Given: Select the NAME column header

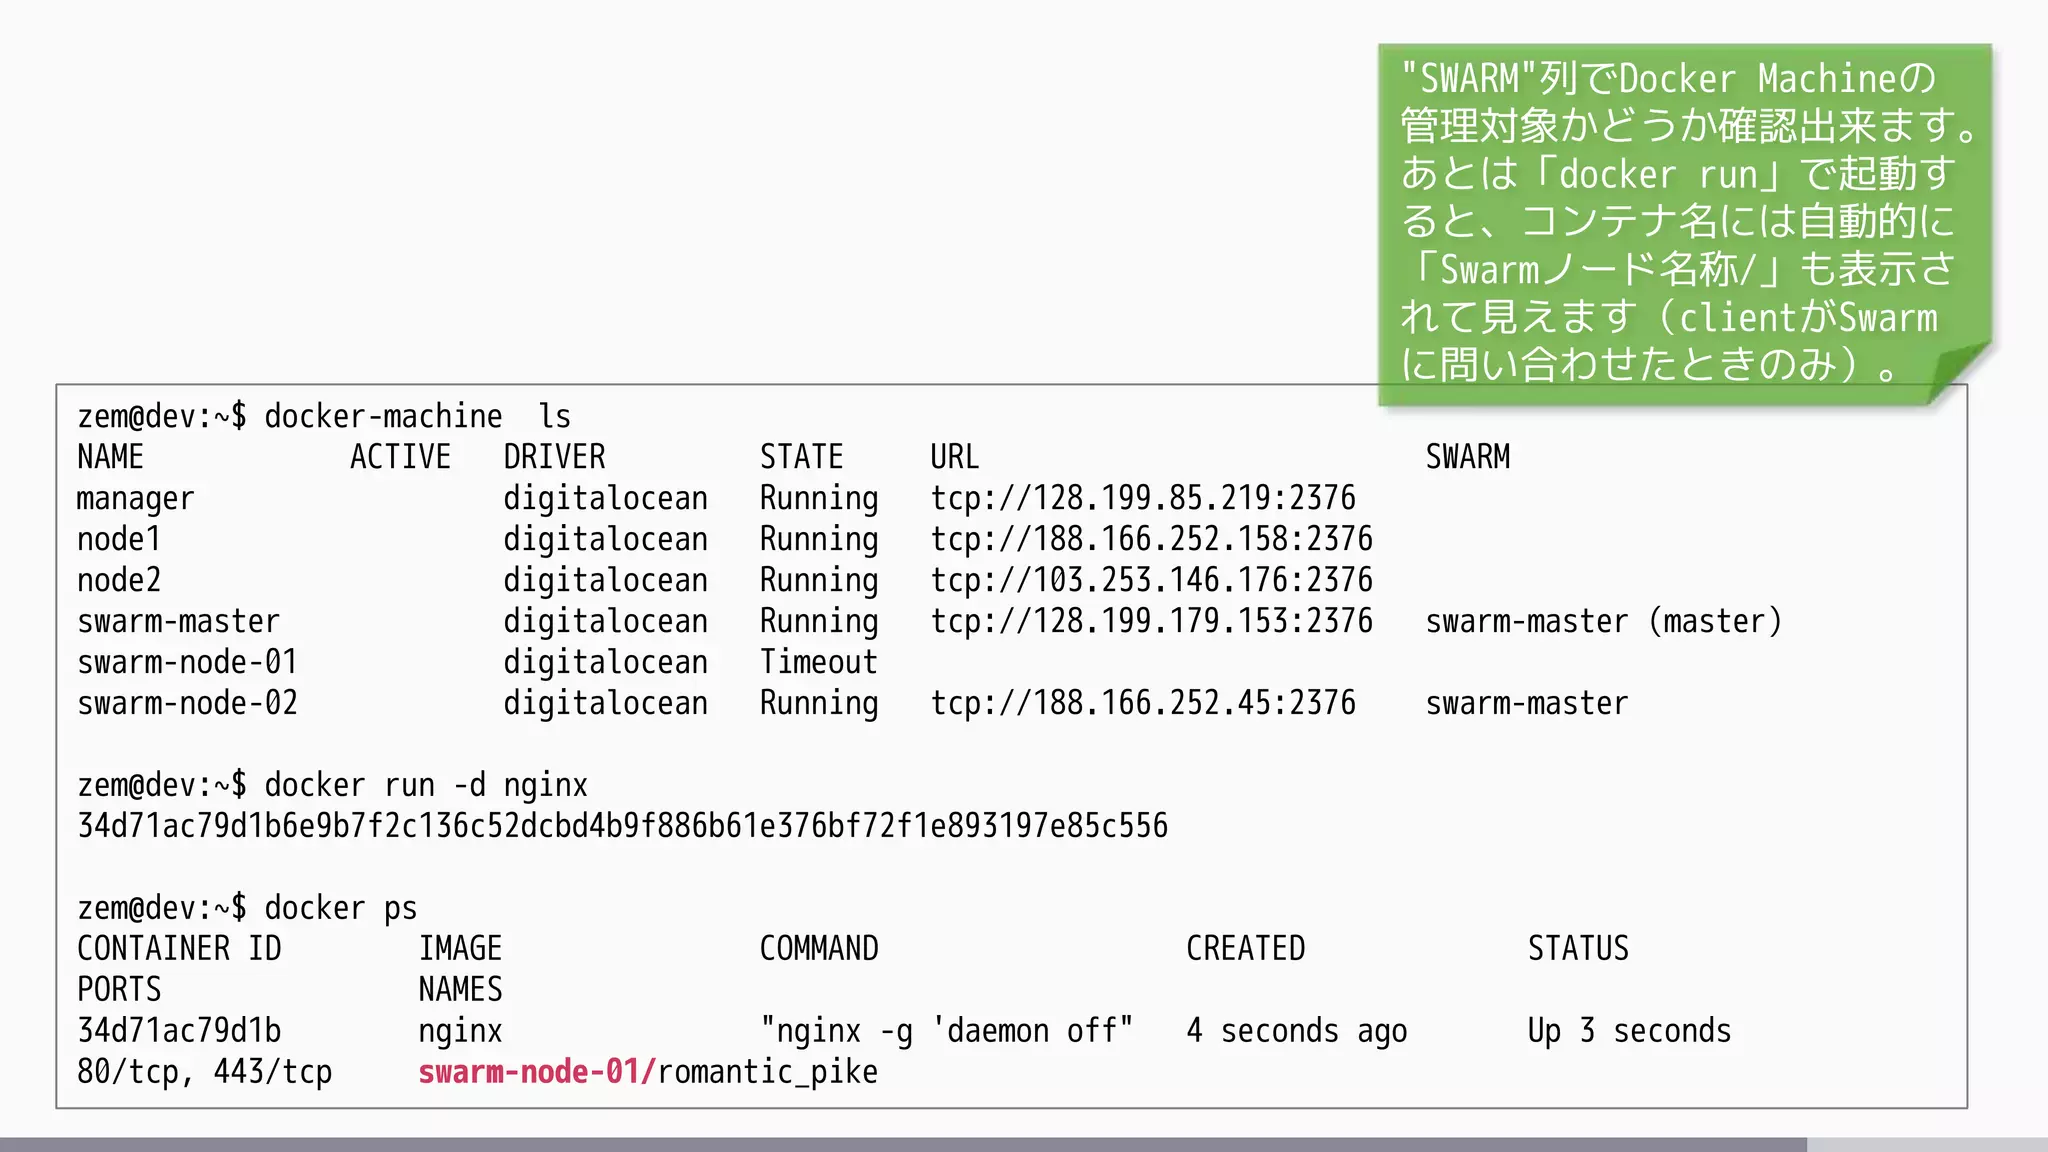Looking at the screenshot, I should (110, 457).
